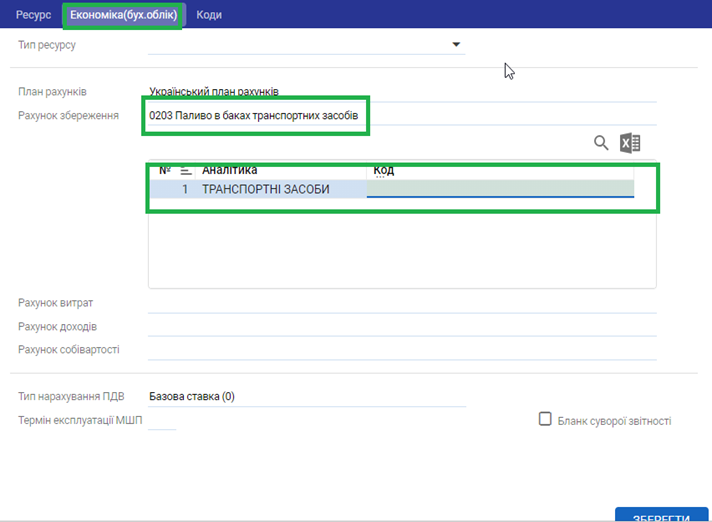The image size is (712, 522).
Task: Select the ТРАНСПОРТНІ ЗАСОБИ row
Action: (x=265, y=189)
